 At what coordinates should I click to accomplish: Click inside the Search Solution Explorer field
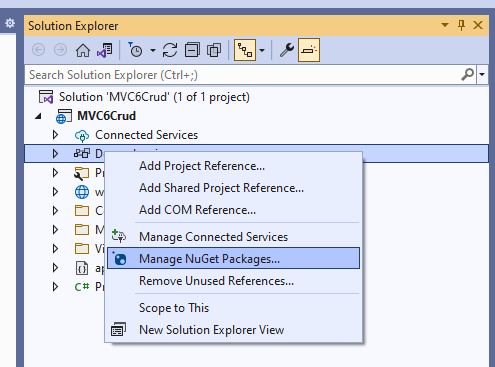[243, 75]
